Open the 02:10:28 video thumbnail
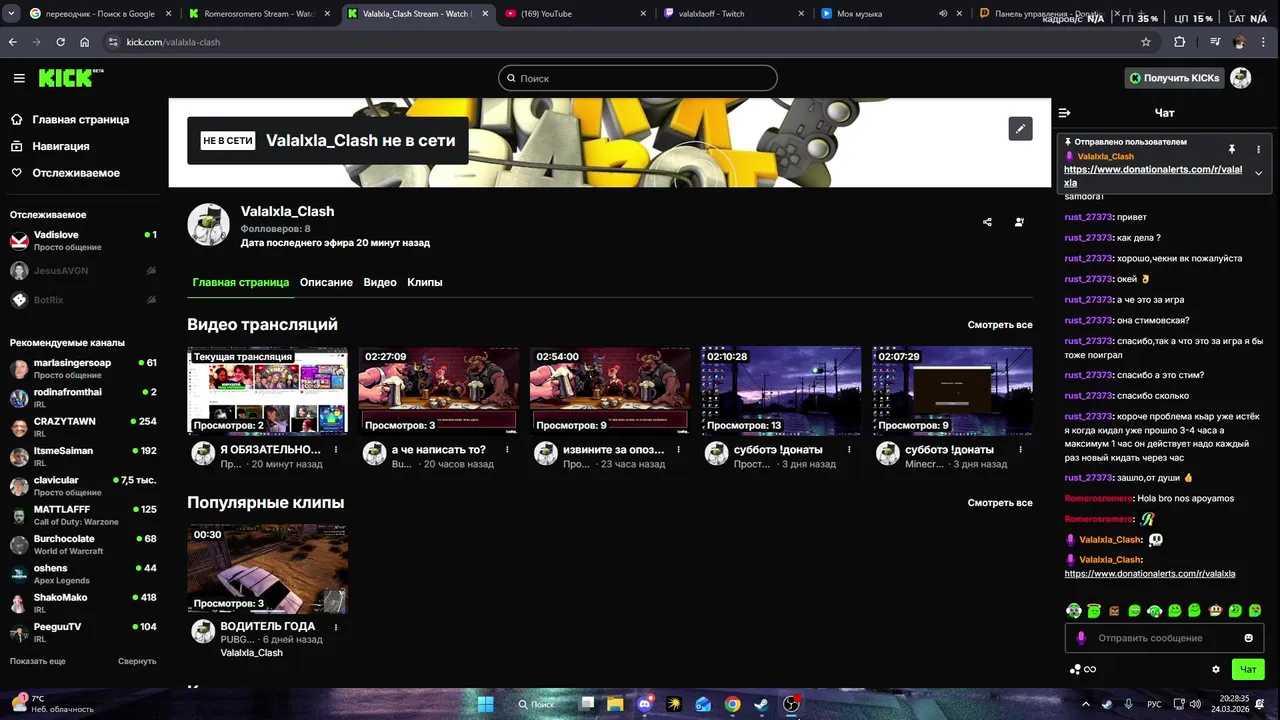Image resolution: width=1280 pixels, height=720 pixels. click(x=781, y=391)
